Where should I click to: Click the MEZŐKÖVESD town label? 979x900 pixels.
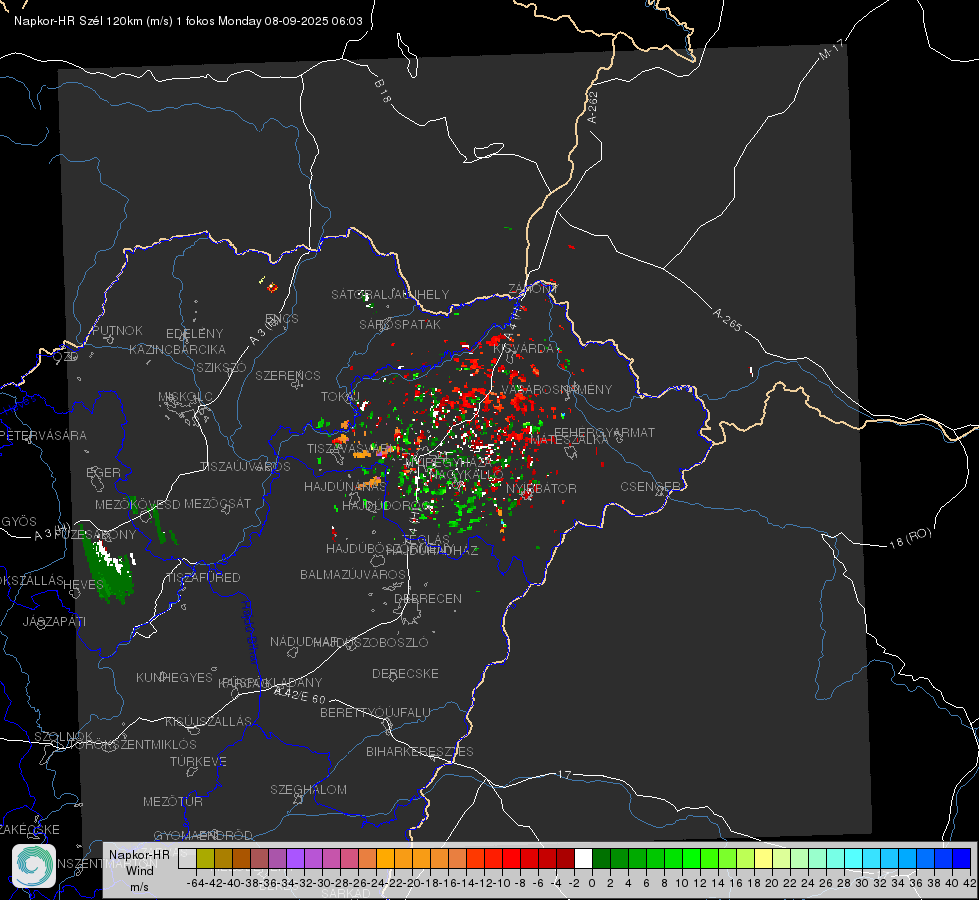coord(137,504)
